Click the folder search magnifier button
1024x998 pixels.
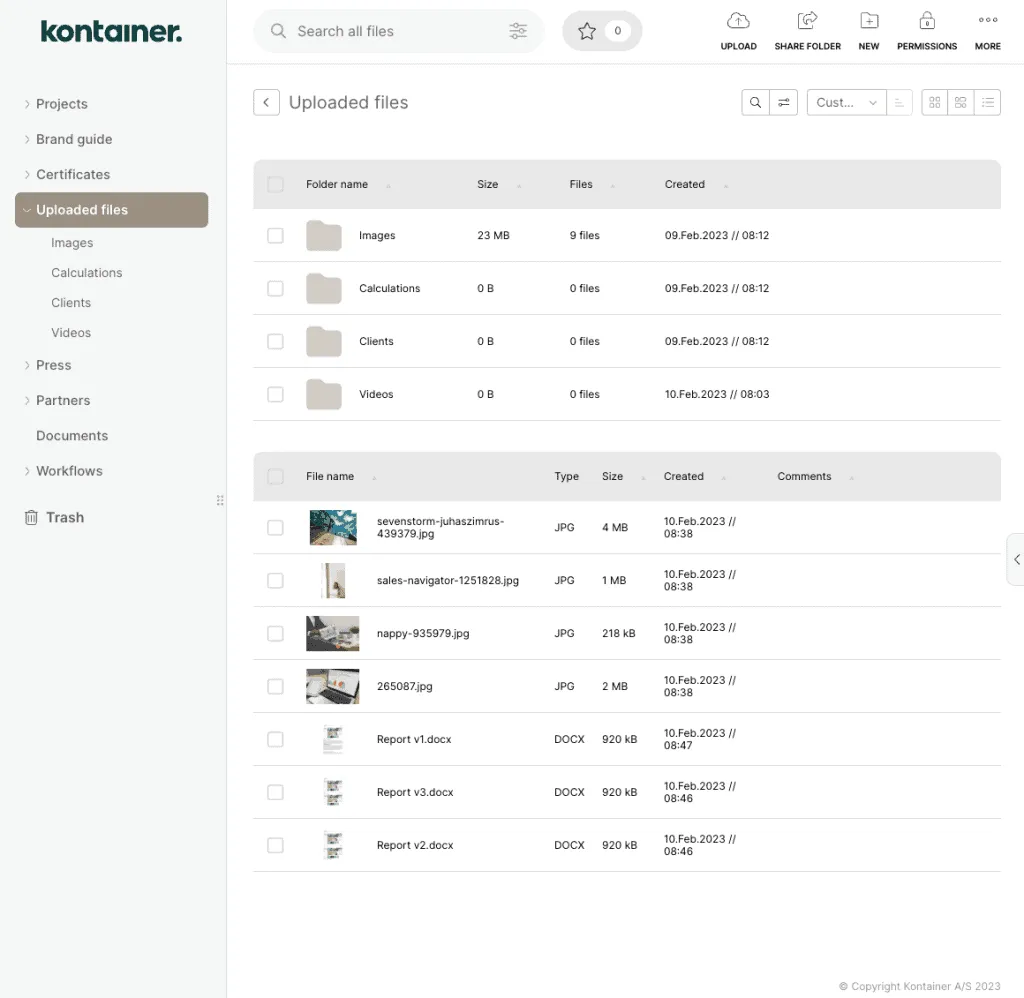[755, 103]
